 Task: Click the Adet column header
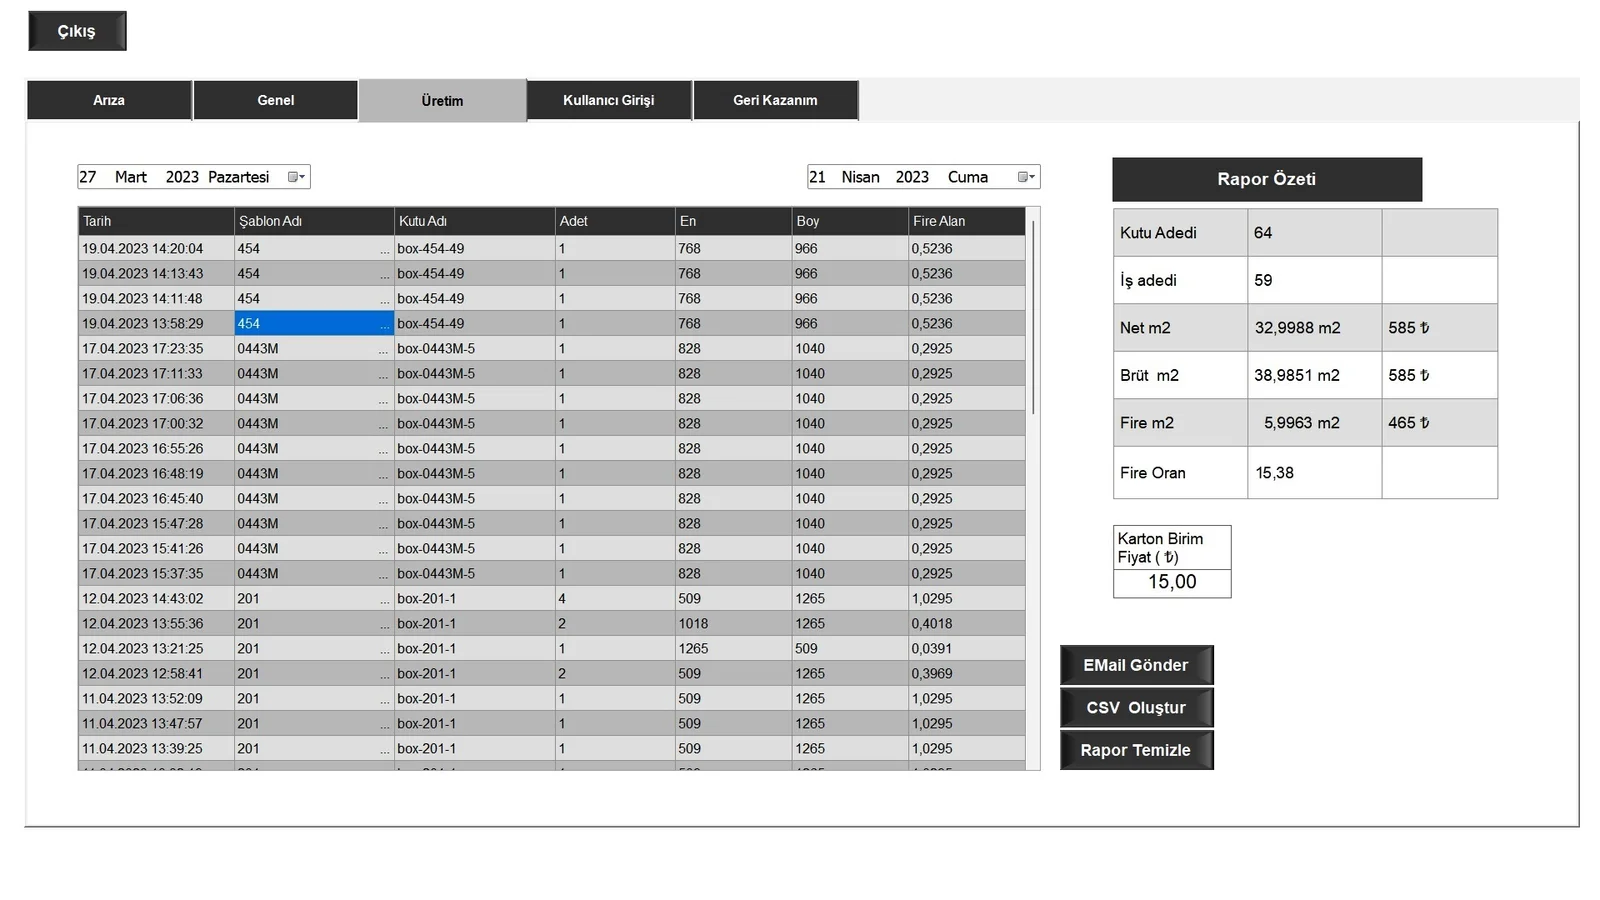613,221
